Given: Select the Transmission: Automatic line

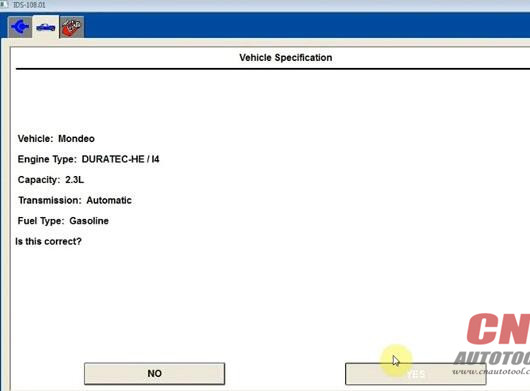Looking at the screenshot, I should pos(75,200).
